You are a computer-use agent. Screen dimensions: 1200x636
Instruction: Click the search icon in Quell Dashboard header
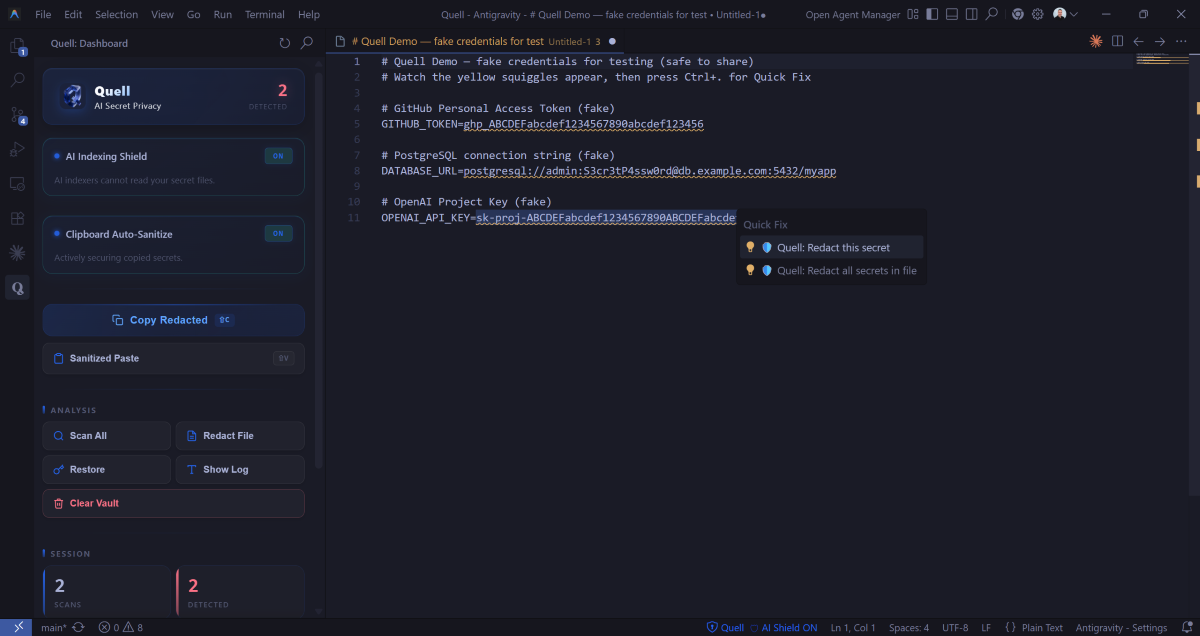tap(307, 43)
